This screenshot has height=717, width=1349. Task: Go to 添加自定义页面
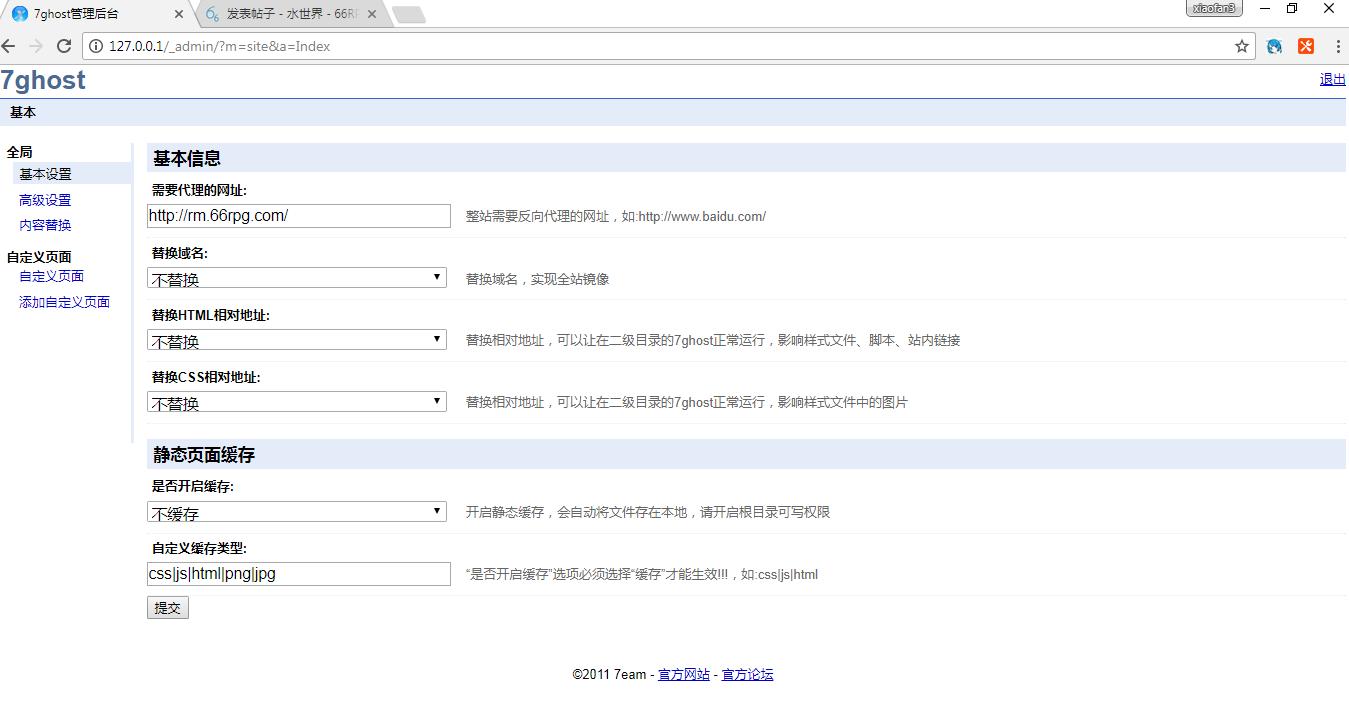65,302
